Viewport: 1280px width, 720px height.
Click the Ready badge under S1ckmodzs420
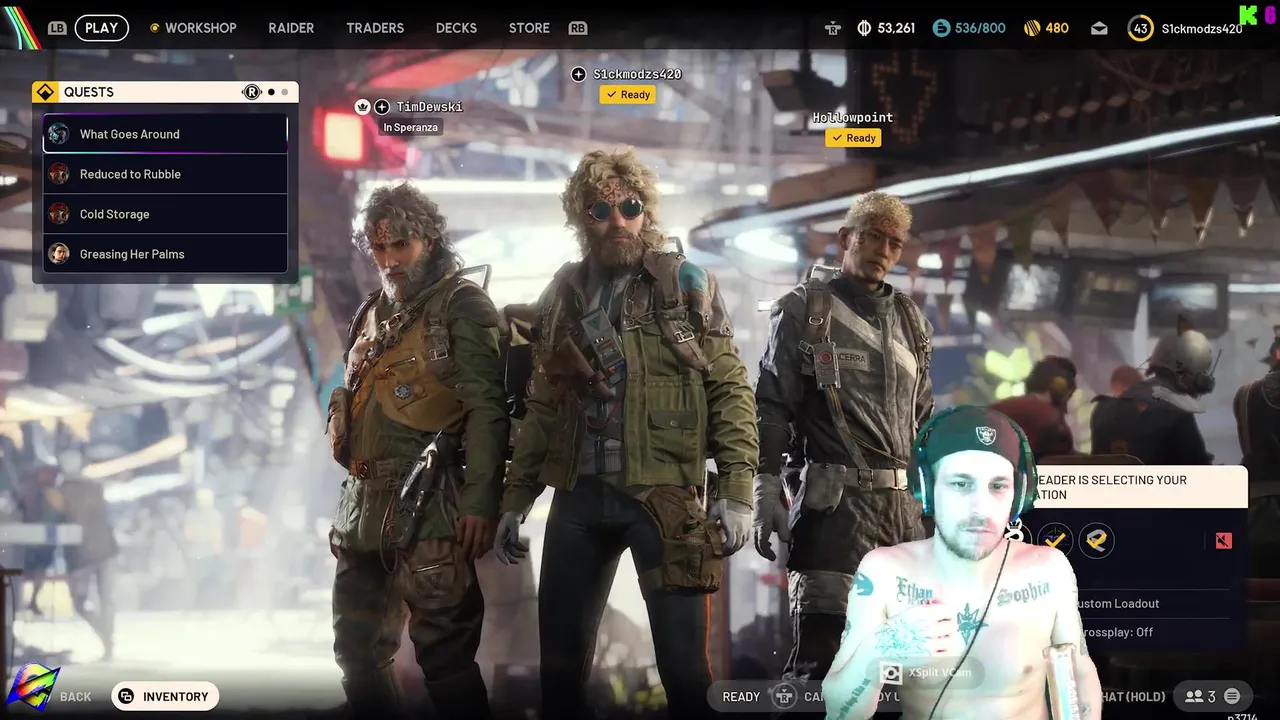pyautogui.click(x=628, y=95)
